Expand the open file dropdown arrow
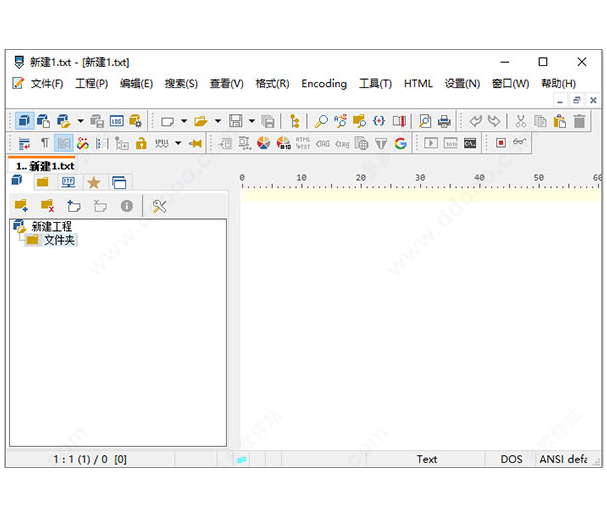Image resolution: width=607 pixels, height=513 pixels. [x=218, y=121]
